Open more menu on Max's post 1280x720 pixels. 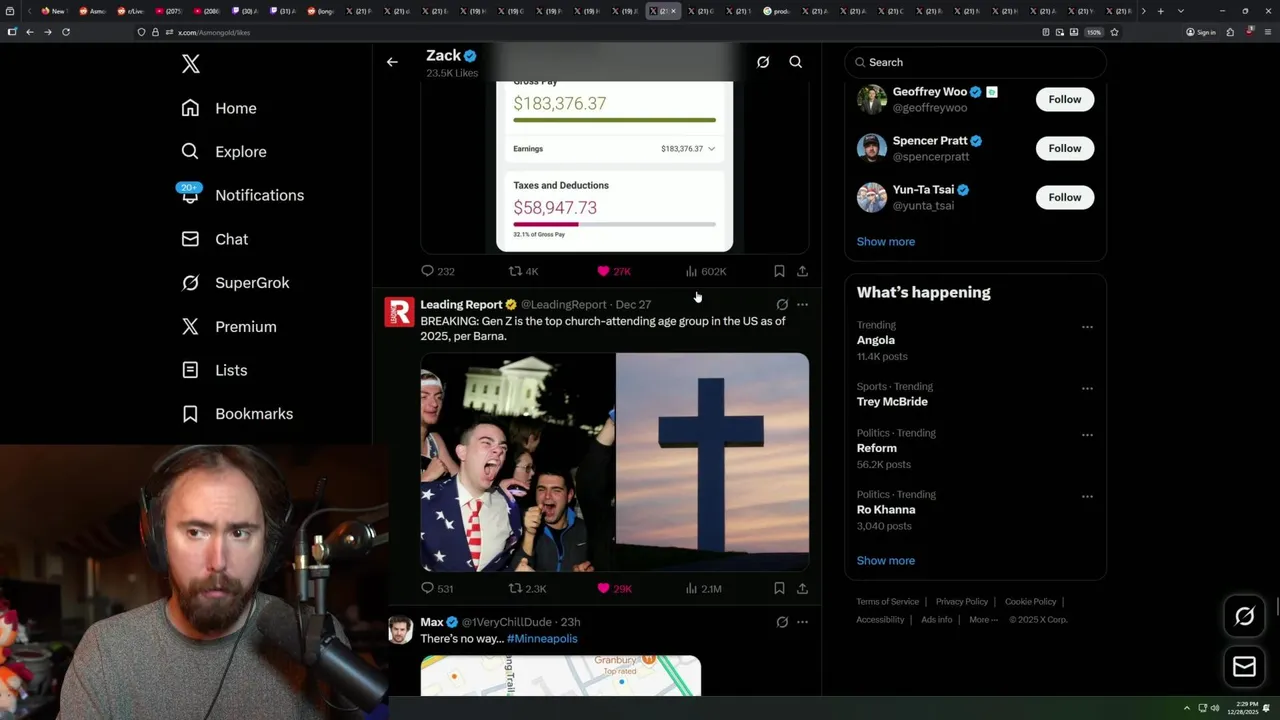point(802,622)
